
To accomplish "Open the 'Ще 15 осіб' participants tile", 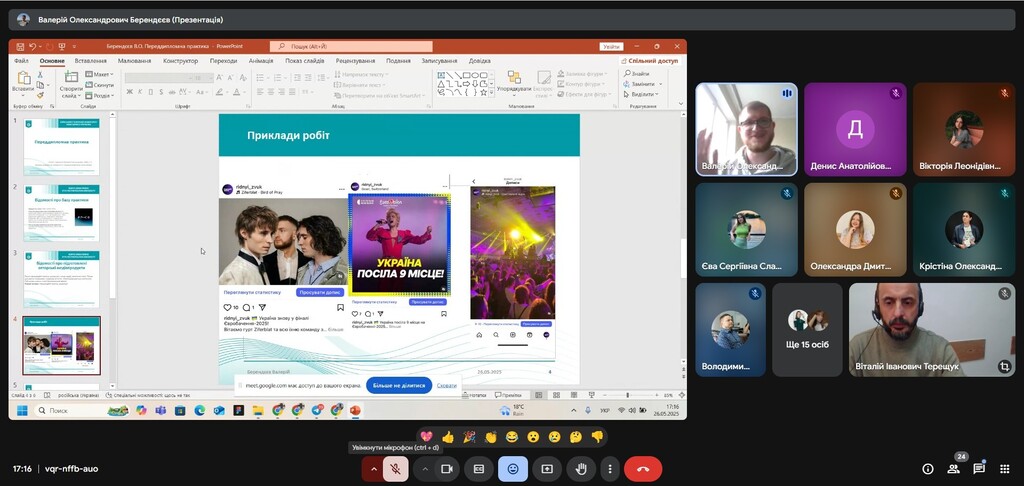I will pos(806,329).
